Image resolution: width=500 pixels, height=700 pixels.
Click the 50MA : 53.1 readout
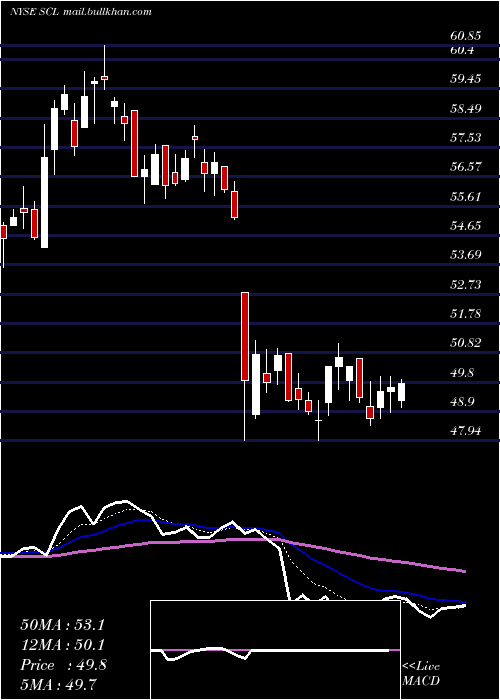[62, 625]
